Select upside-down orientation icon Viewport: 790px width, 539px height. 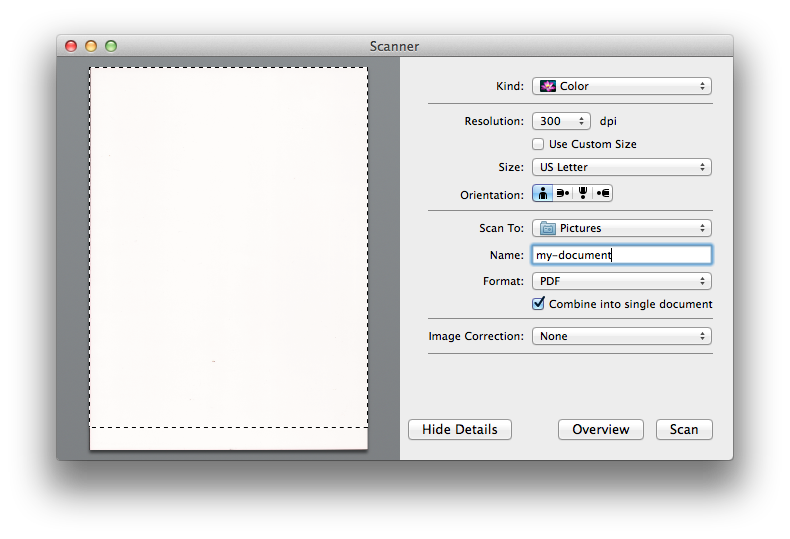(583, 193)
